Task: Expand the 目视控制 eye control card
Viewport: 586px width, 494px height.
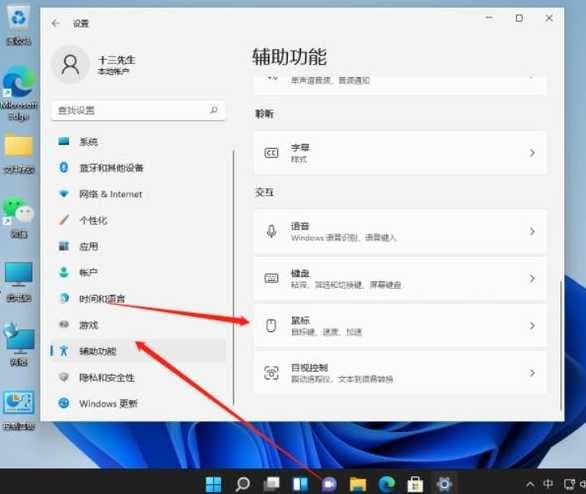Action: pyautogui.click(x=400, y=373)
